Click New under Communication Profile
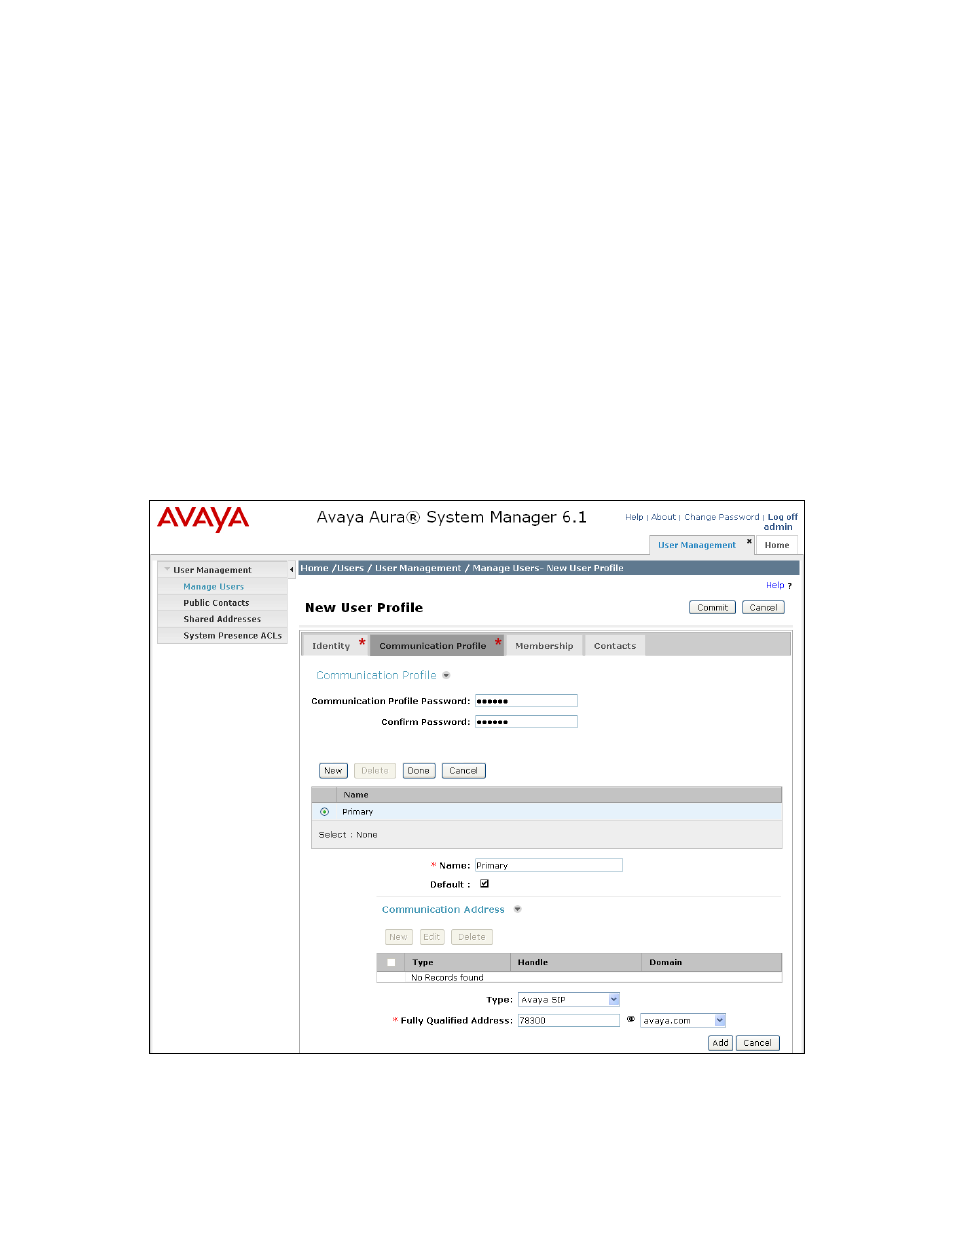954x1235 pixels. point(333,771)
